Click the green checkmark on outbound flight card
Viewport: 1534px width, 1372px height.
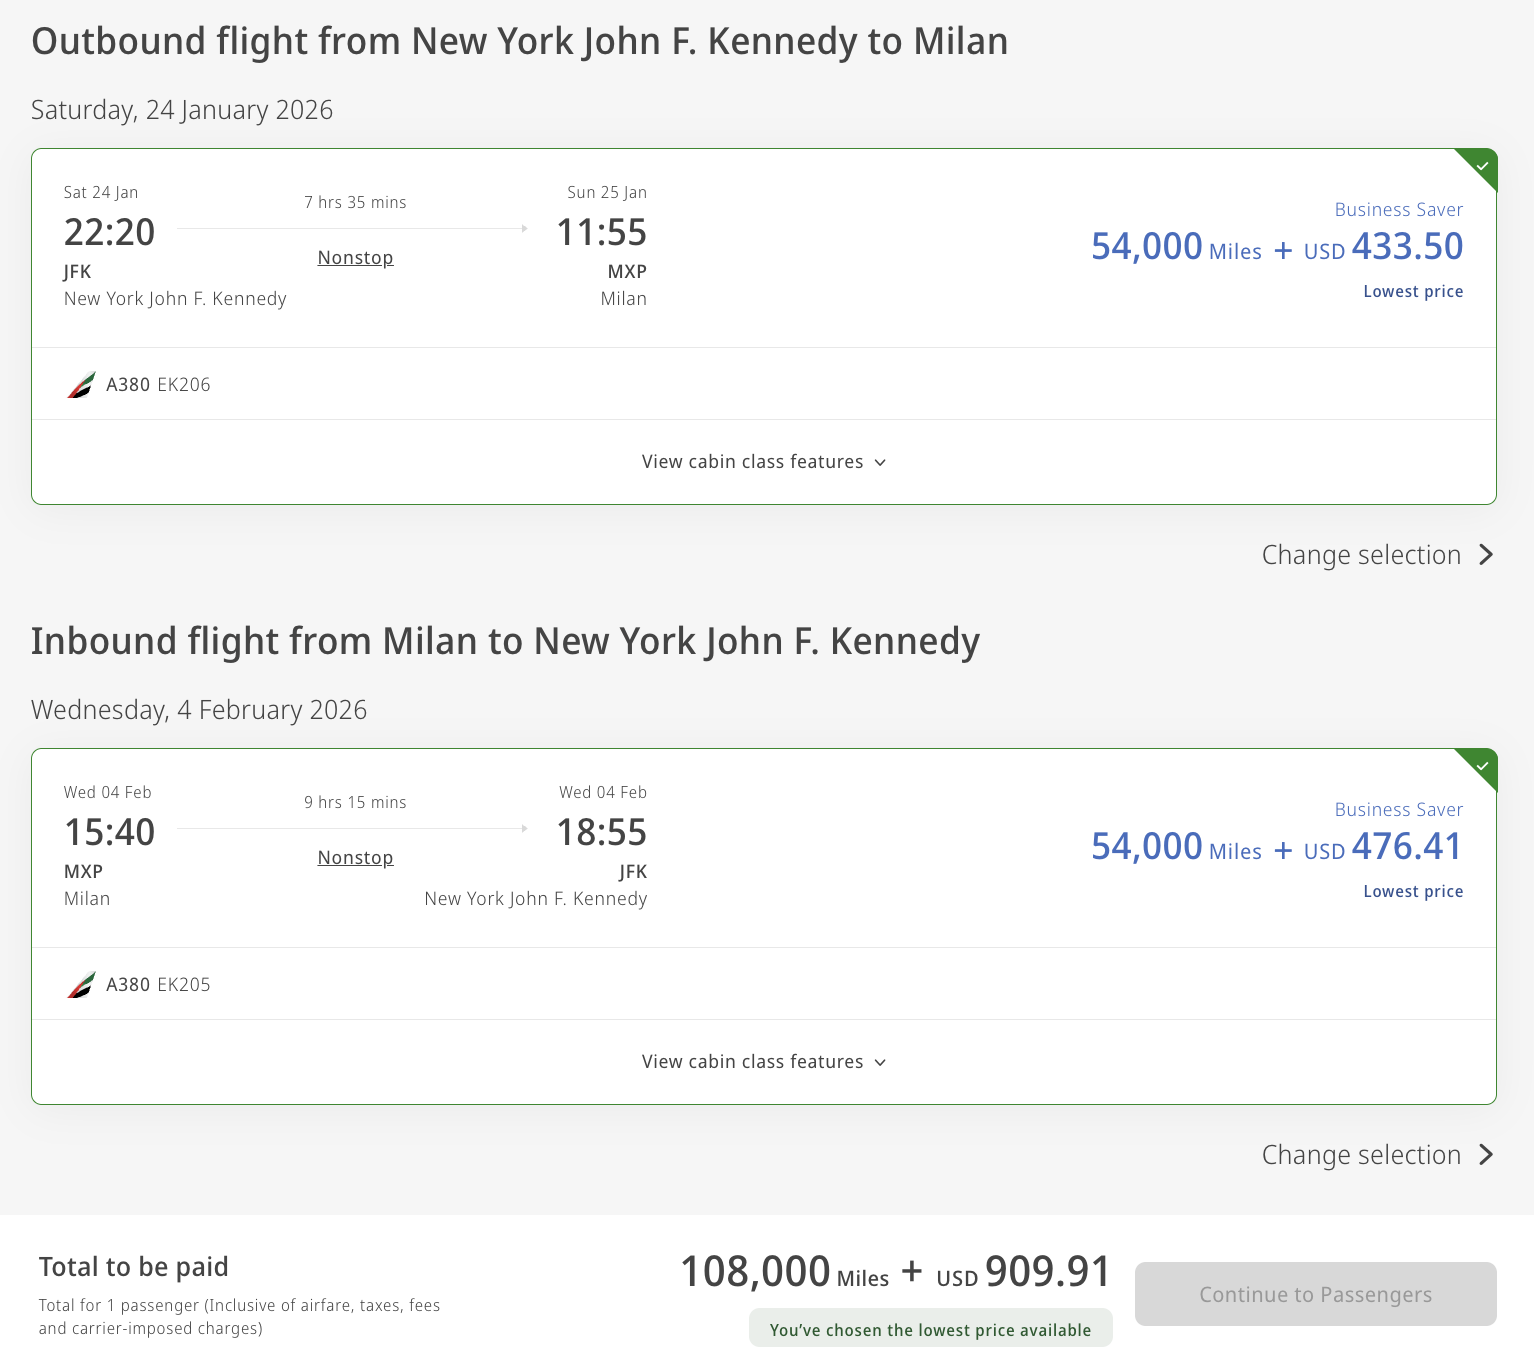click(x=1482, y=165)
